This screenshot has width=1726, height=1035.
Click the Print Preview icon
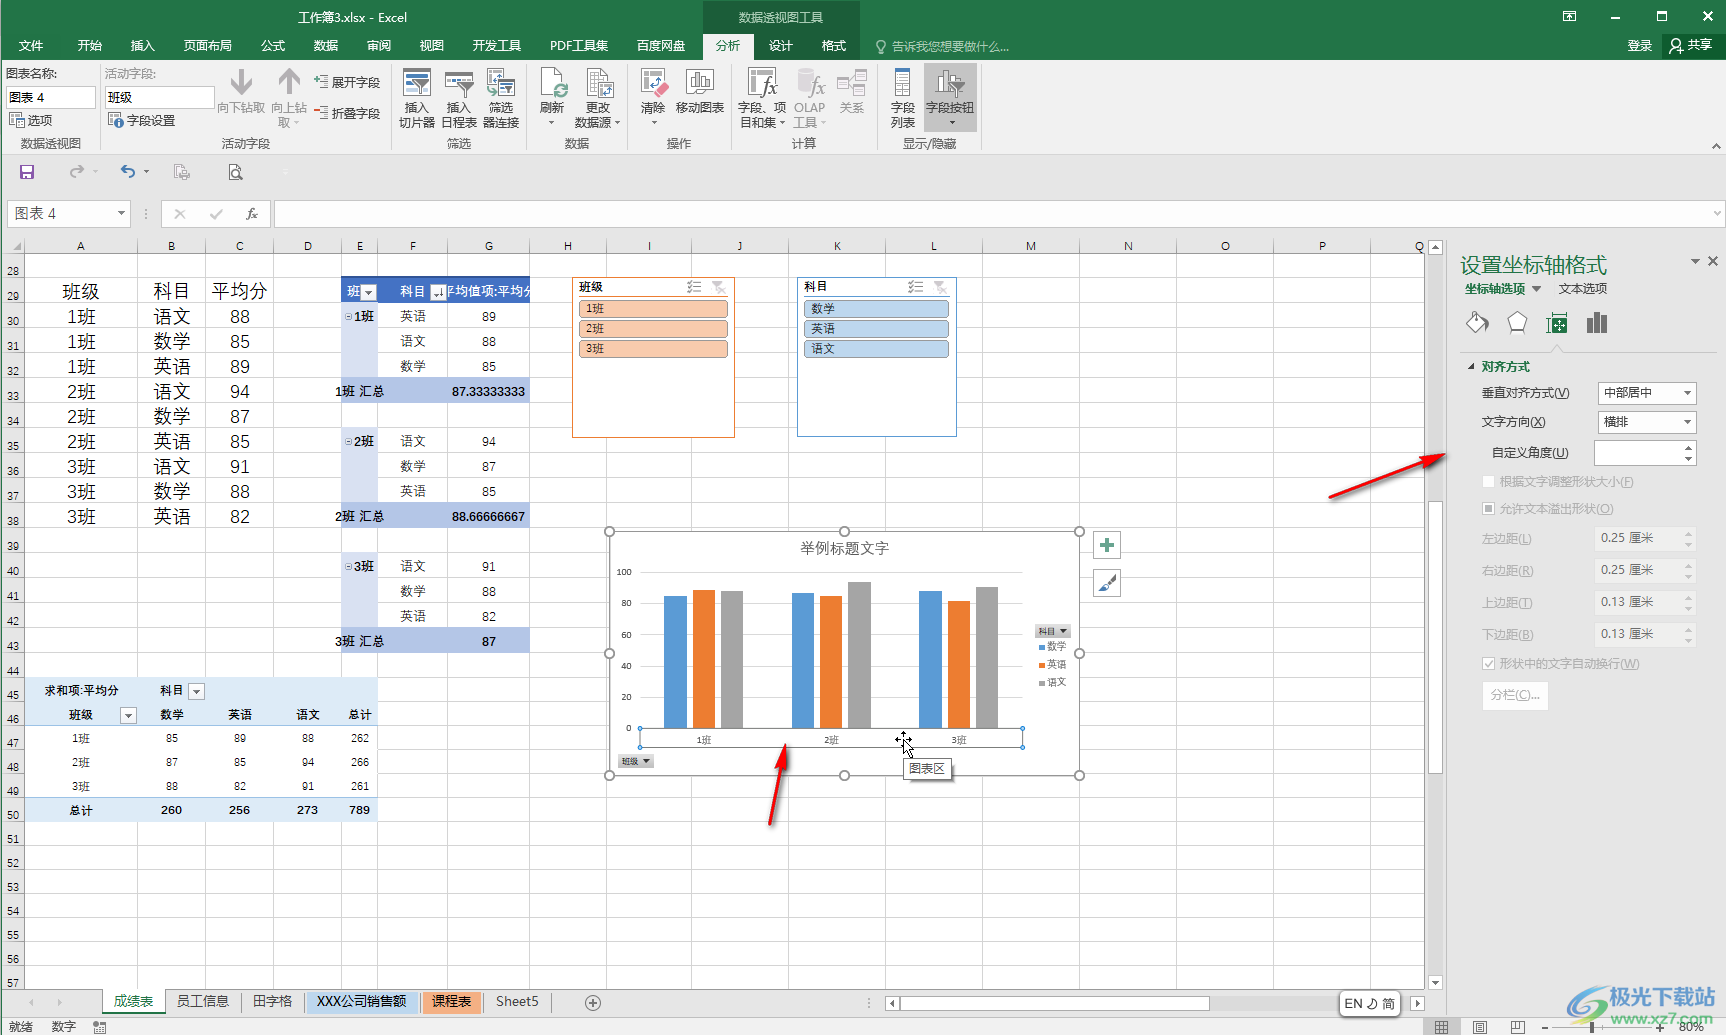coord(235,172)
